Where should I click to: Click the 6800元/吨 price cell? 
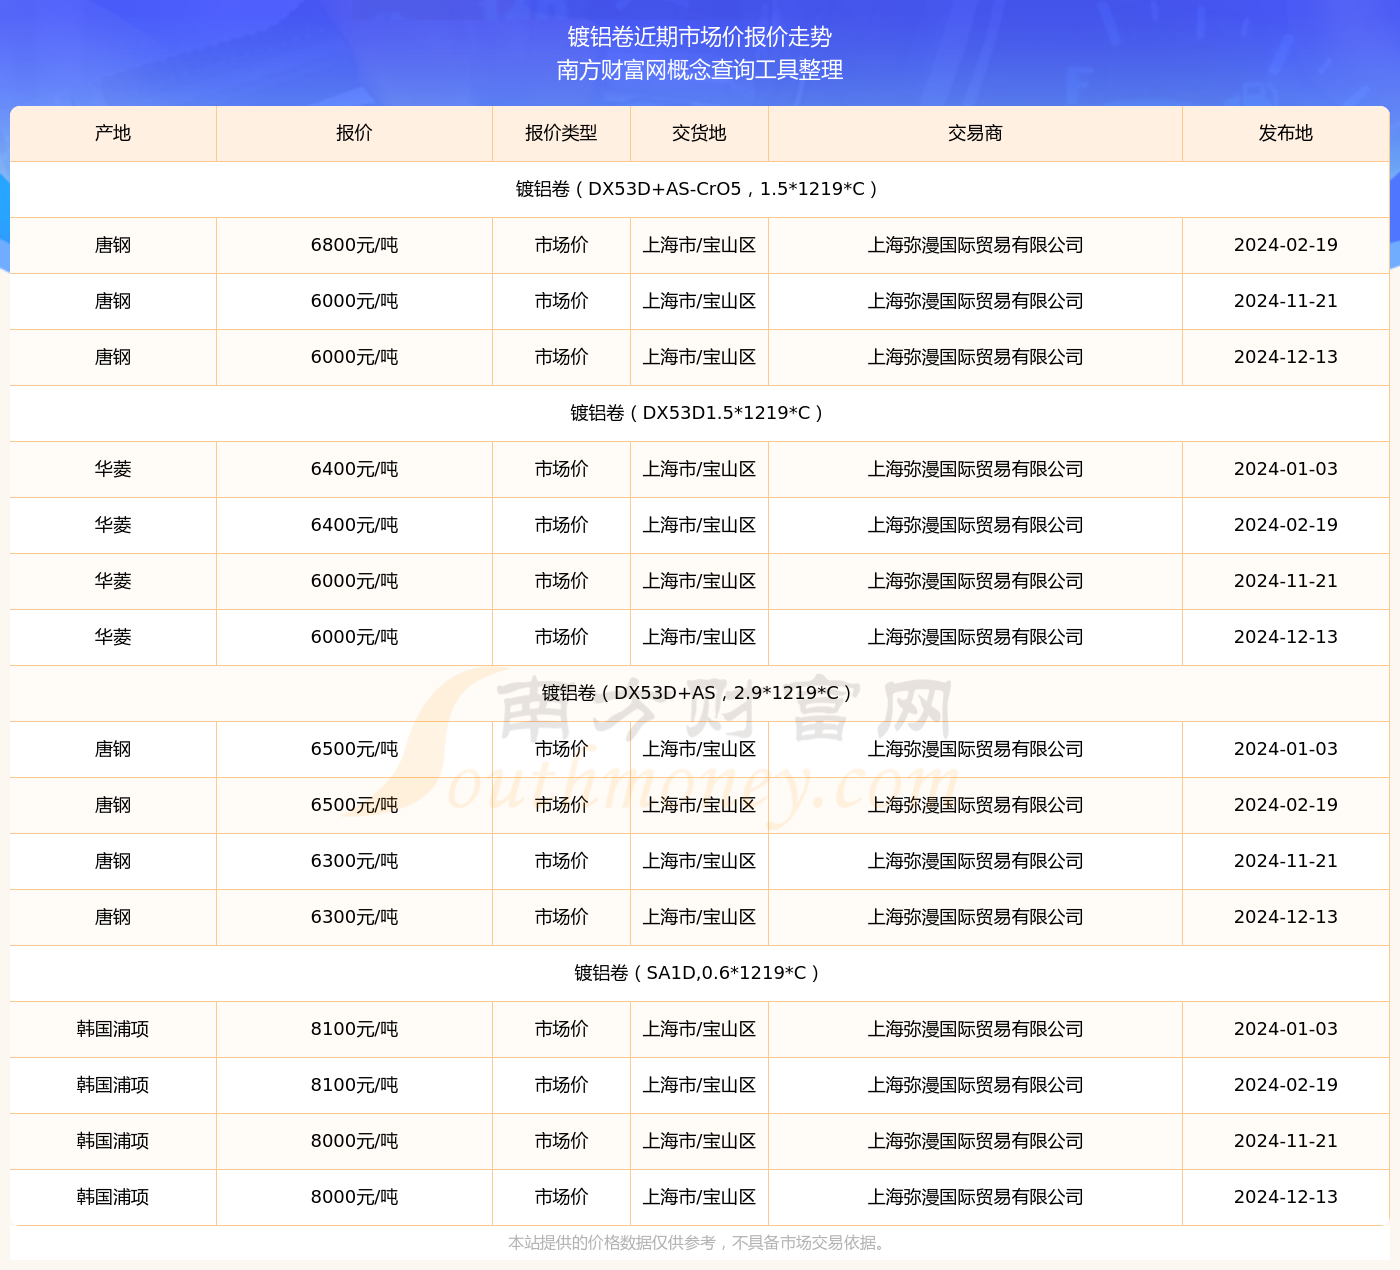[x=354, y=245]
